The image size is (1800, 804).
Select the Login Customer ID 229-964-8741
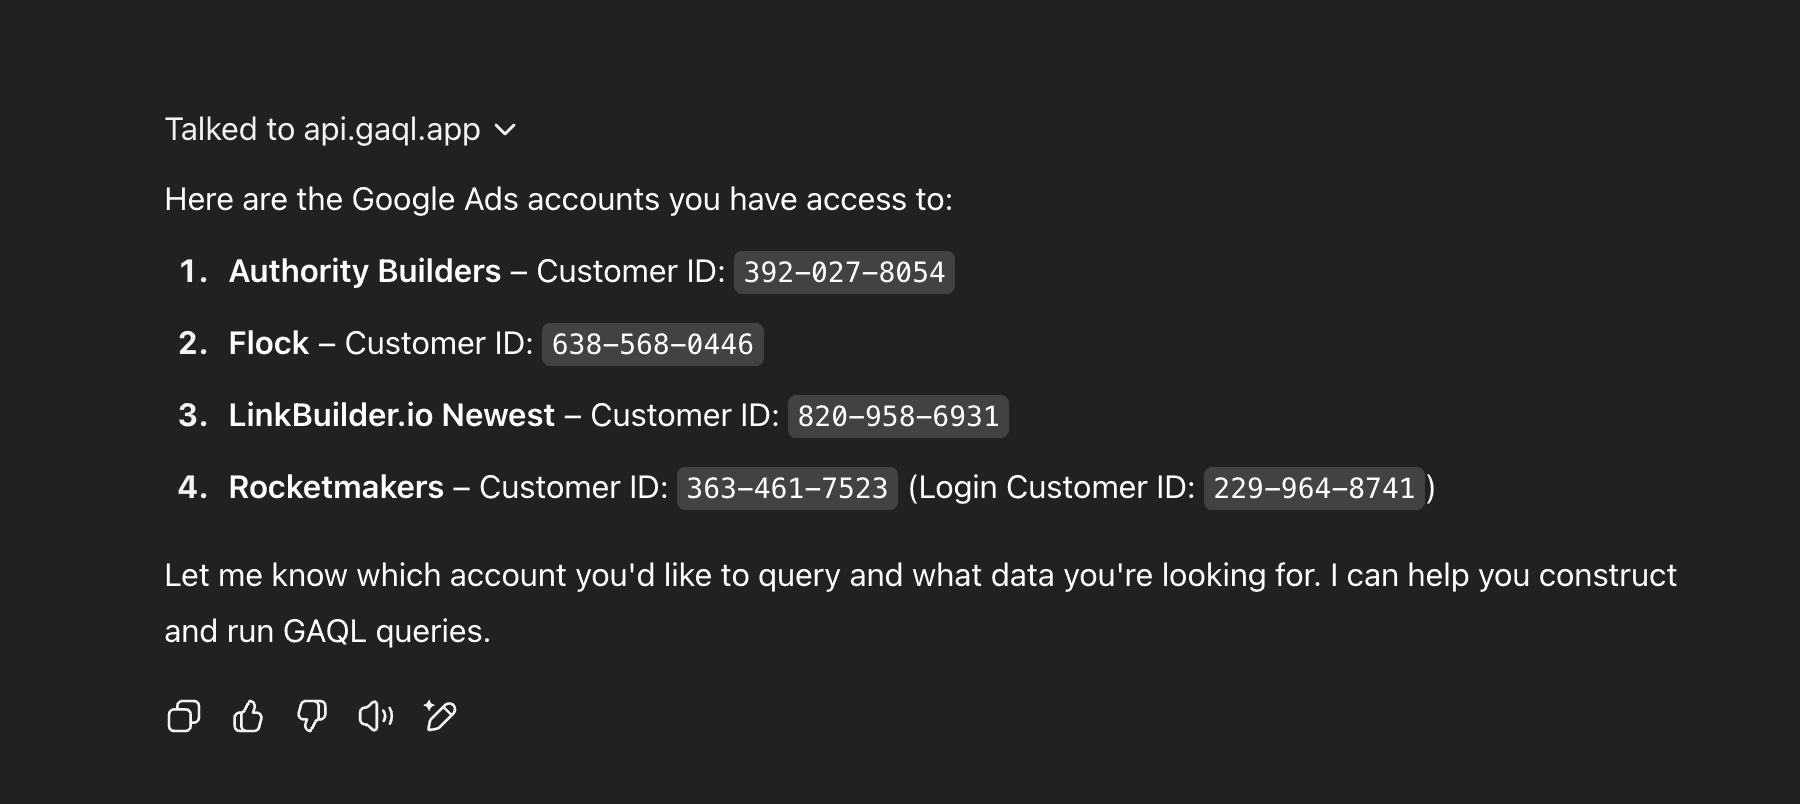pyautogui.click(x=1313, y=489)
